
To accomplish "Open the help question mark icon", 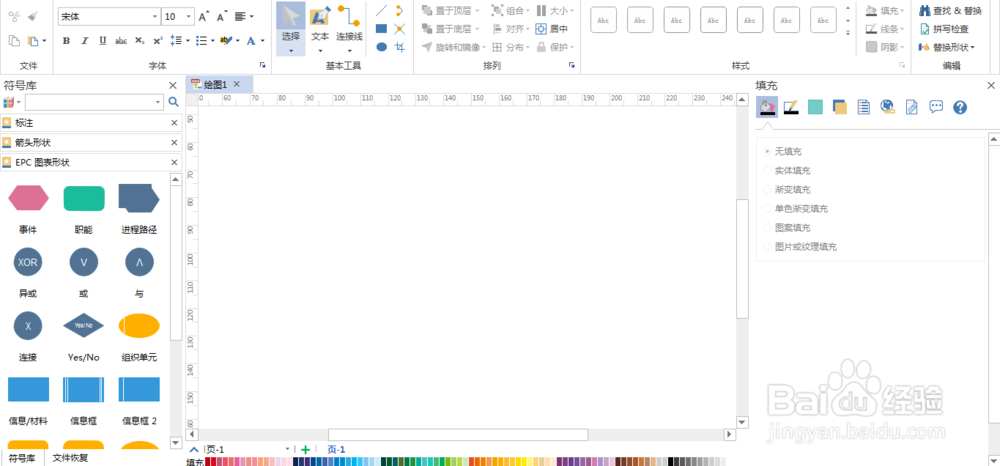I will pos(960,107).
